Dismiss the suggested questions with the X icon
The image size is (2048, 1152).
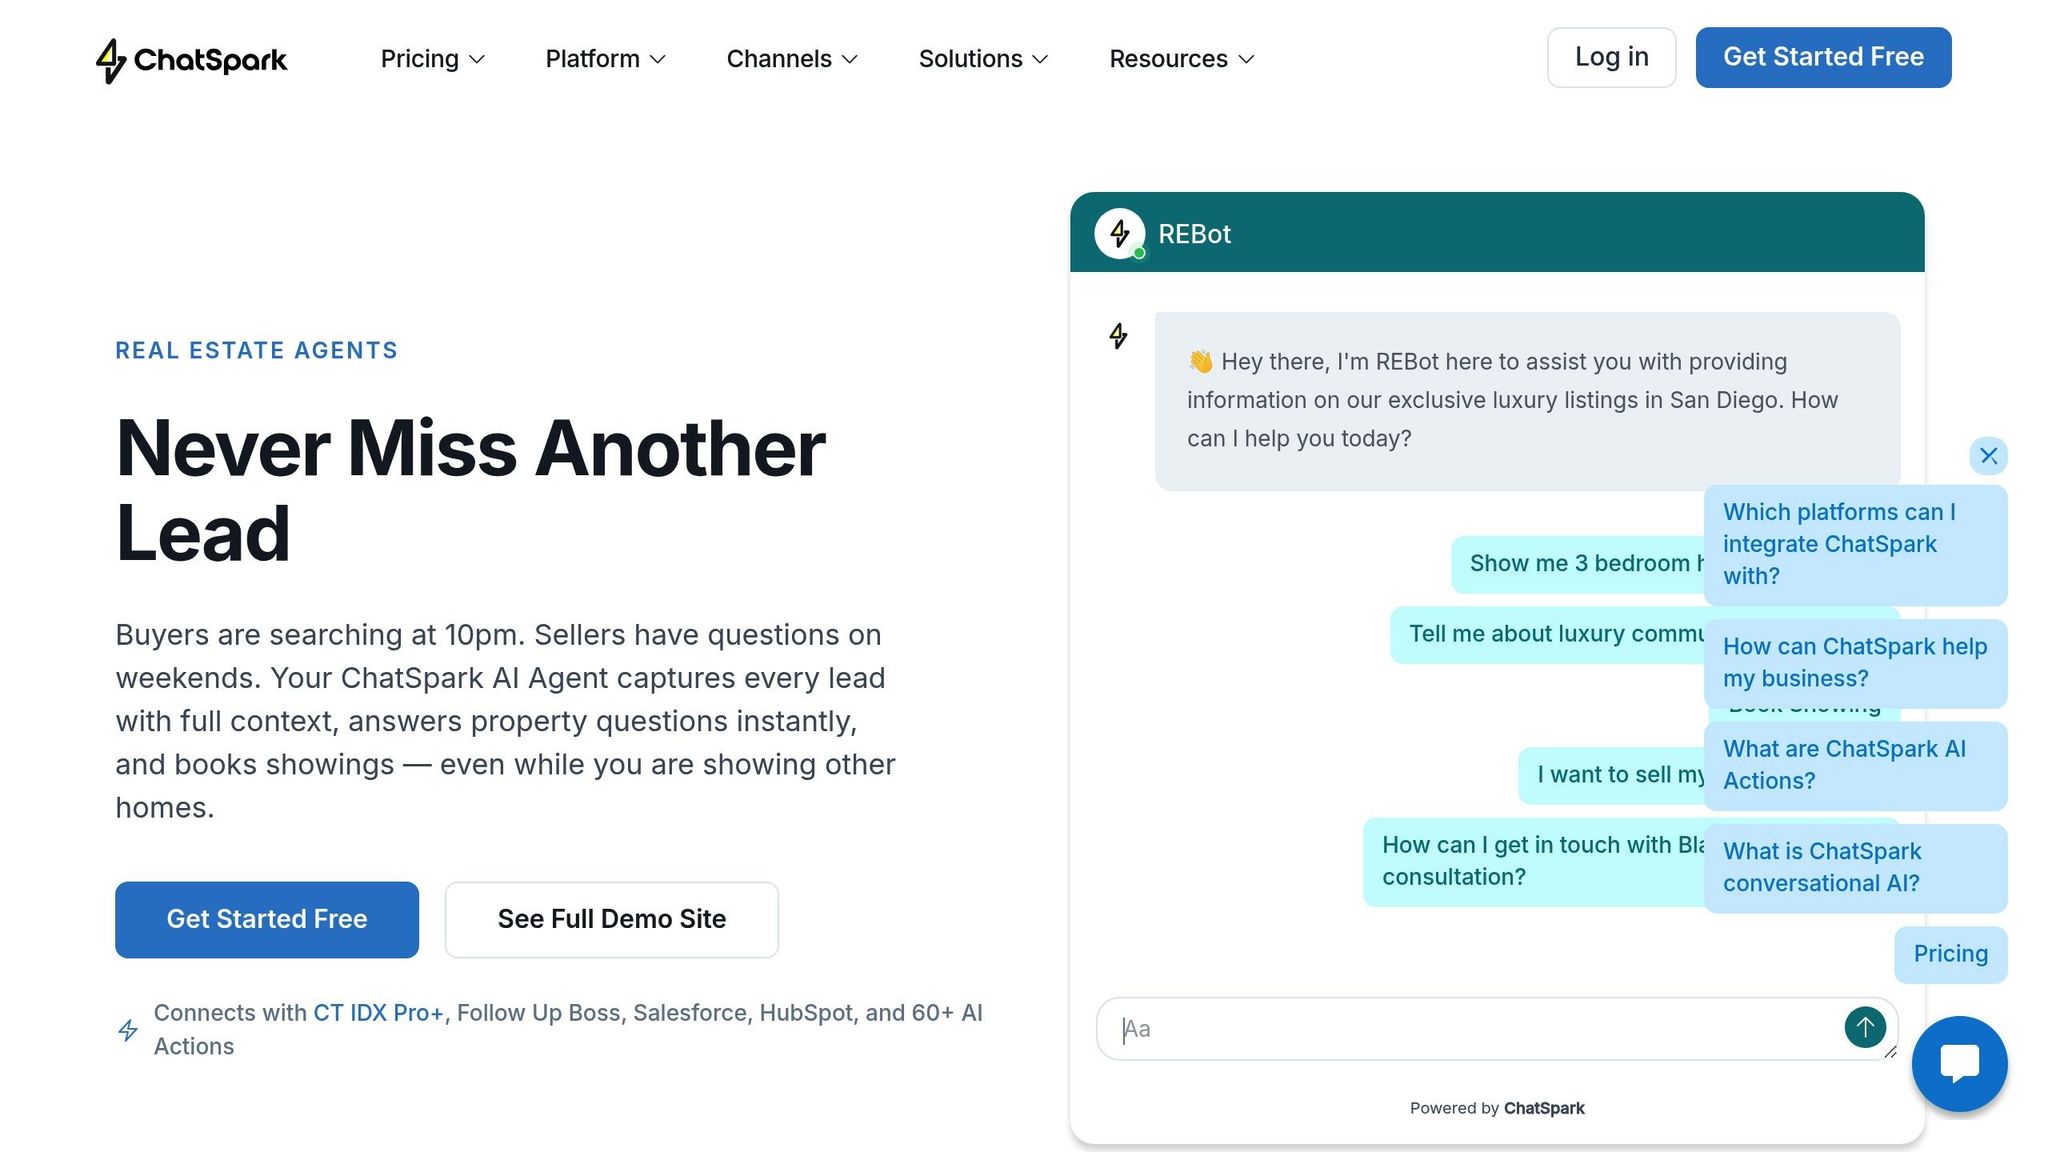[x=1989, y=456]
